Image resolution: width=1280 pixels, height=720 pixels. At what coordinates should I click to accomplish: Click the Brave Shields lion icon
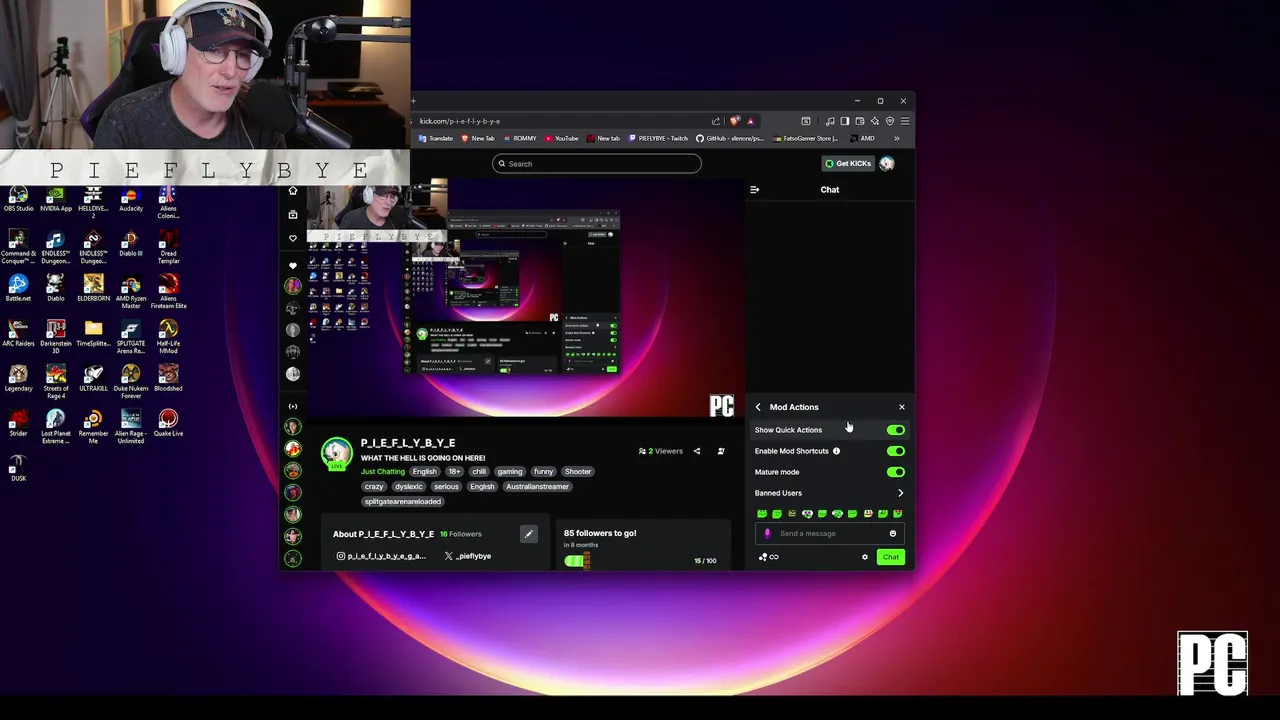tap(735, 121)
